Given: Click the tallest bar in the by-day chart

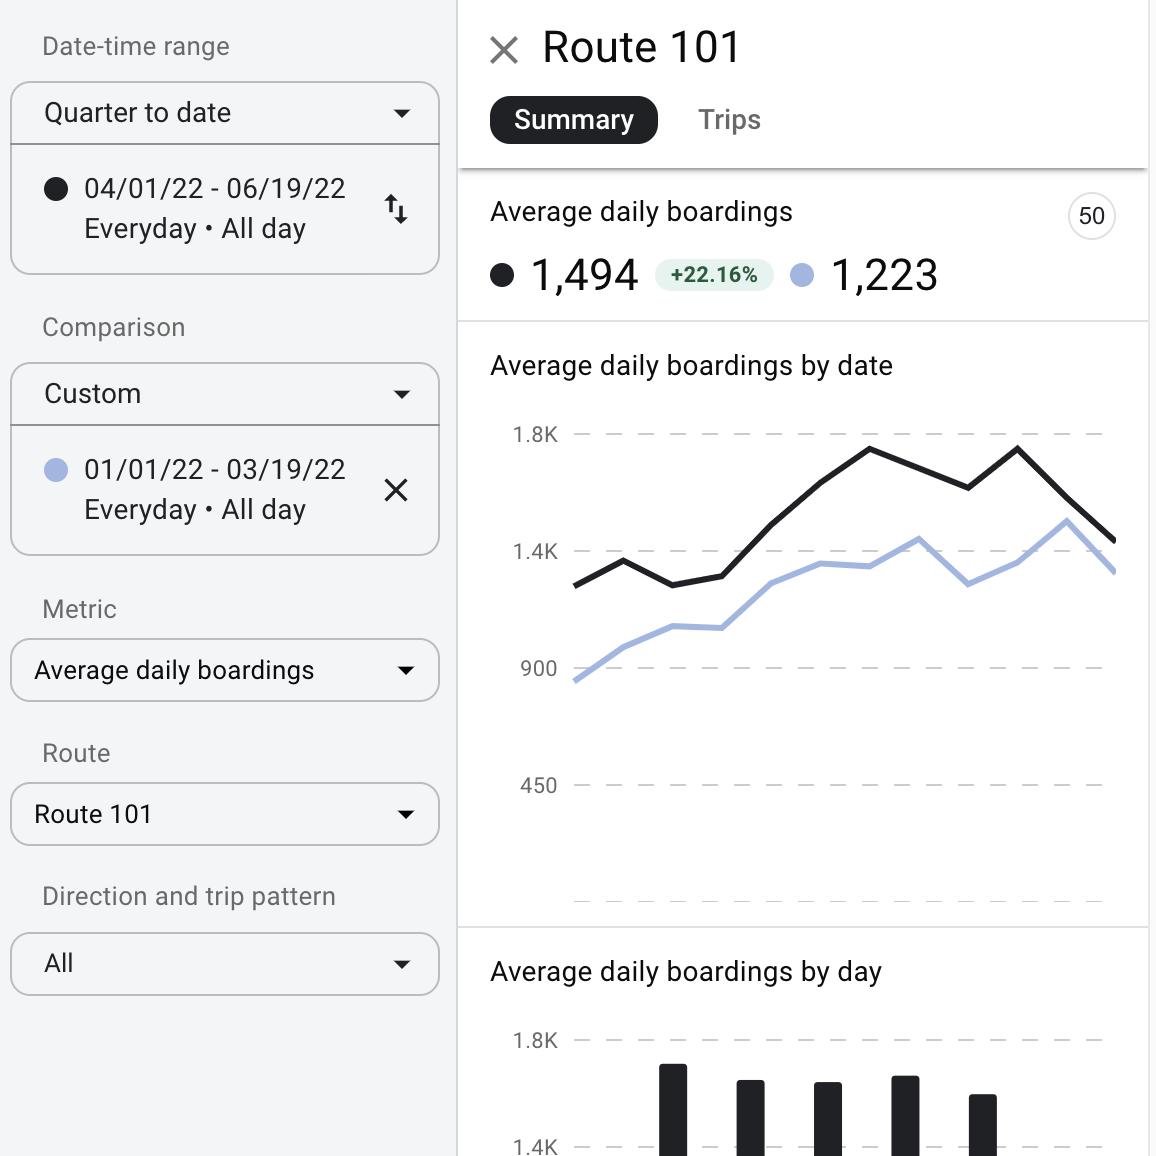Looking at the screenshot, I should coord(673,1108).
